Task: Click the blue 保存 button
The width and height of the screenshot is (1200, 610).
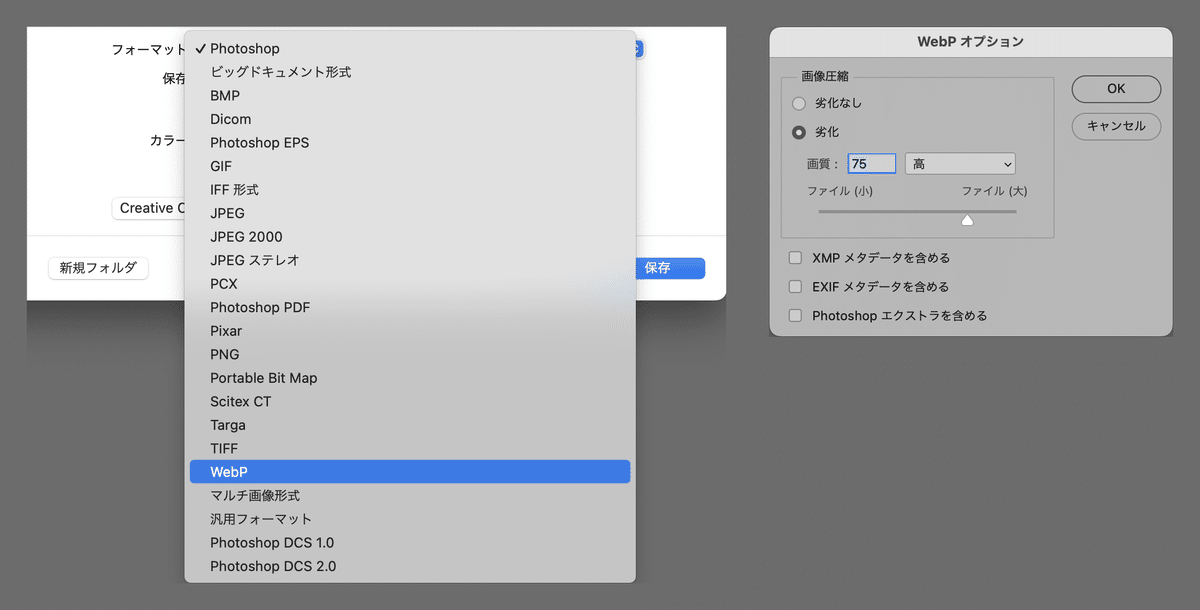Action: 669,268
